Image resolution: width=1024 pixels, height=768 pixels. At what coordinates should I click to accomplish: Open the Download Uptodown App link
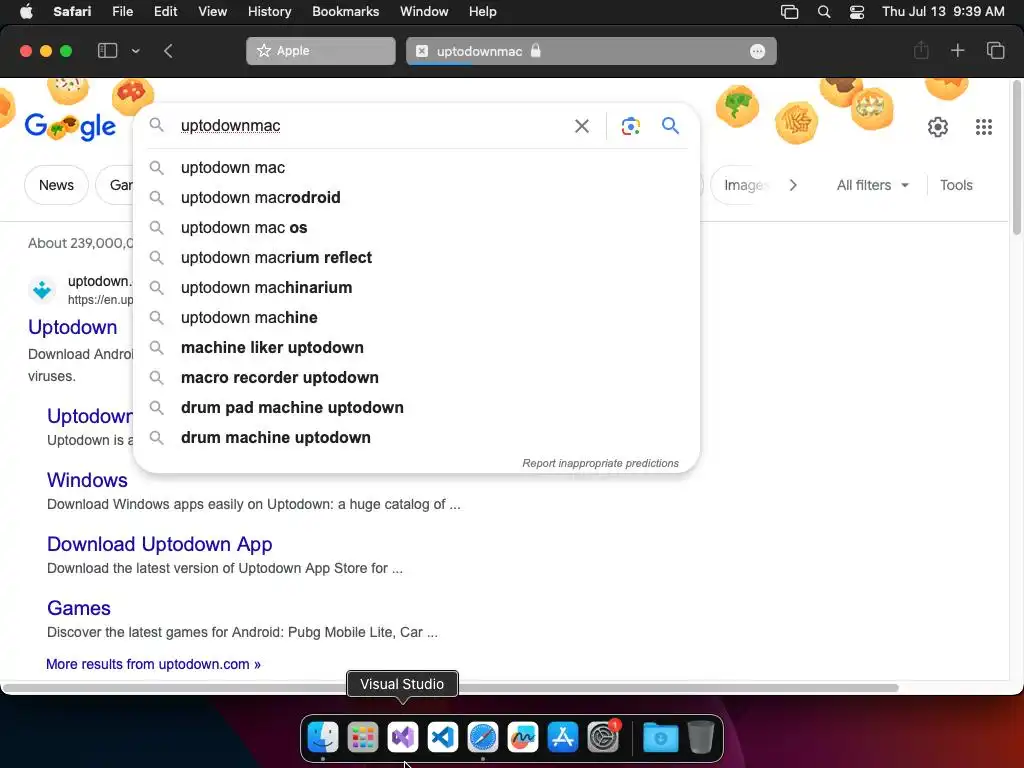pyautogui.click(x=159, y=544)
